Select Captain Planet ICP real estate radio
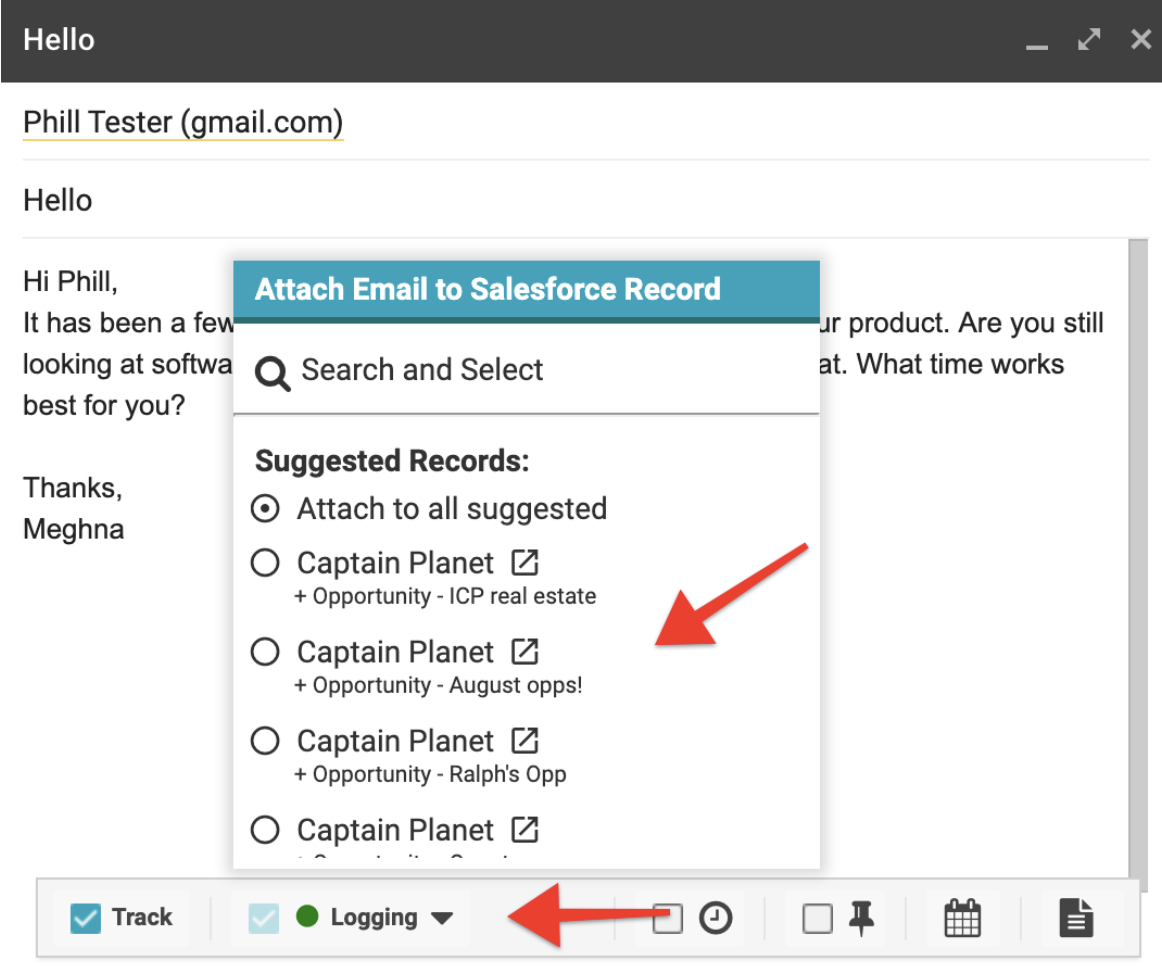Screen dimensions: 1162x966 [265, 563]
